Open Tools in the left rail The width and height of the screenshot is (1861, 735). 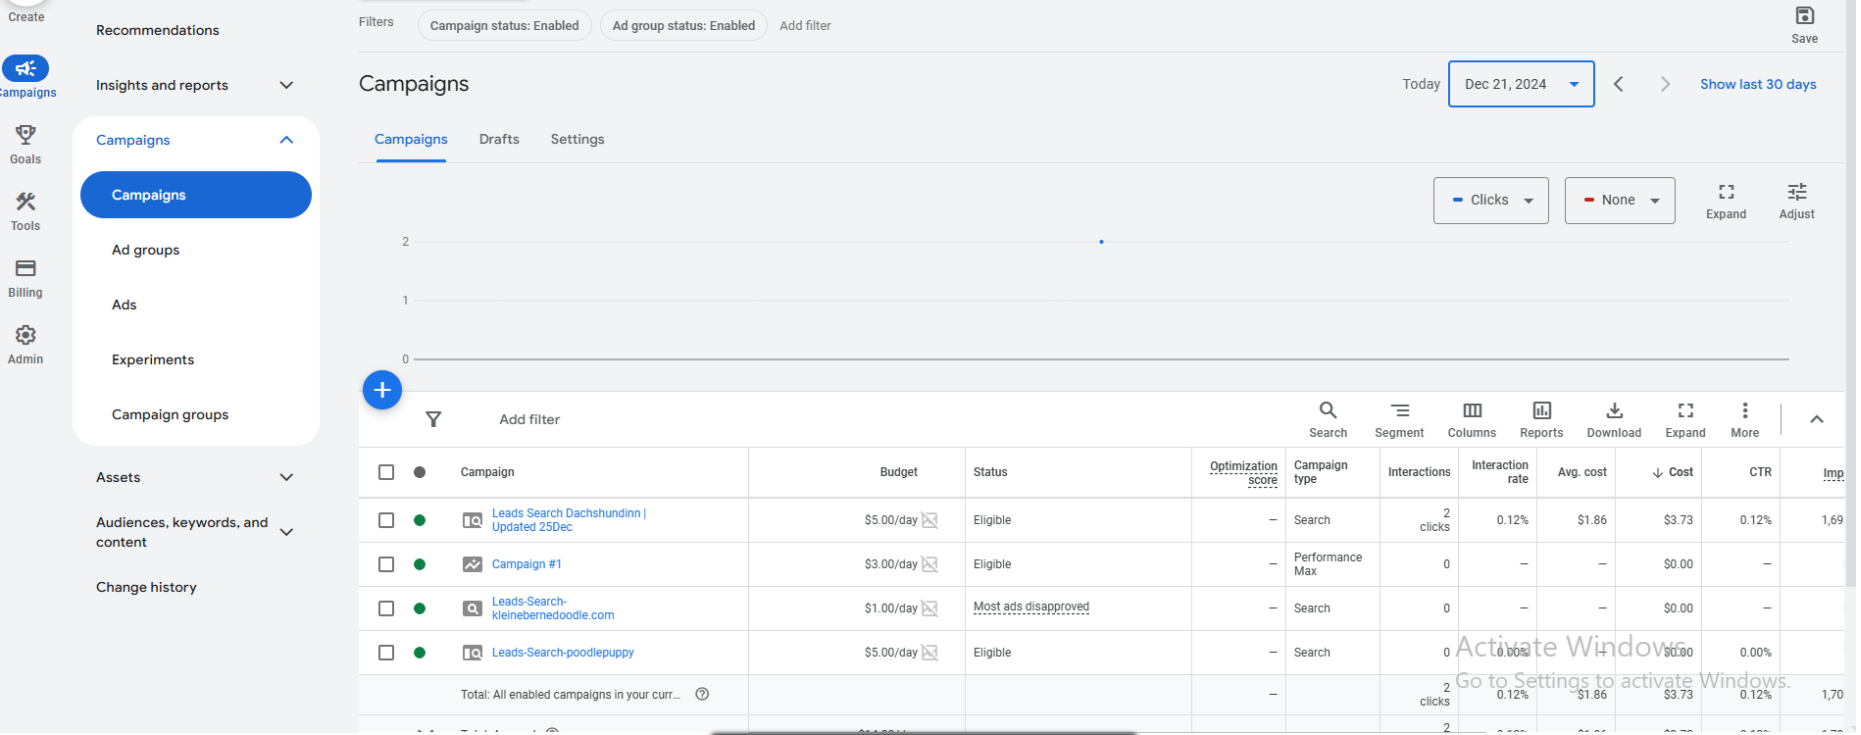(26, 202)
